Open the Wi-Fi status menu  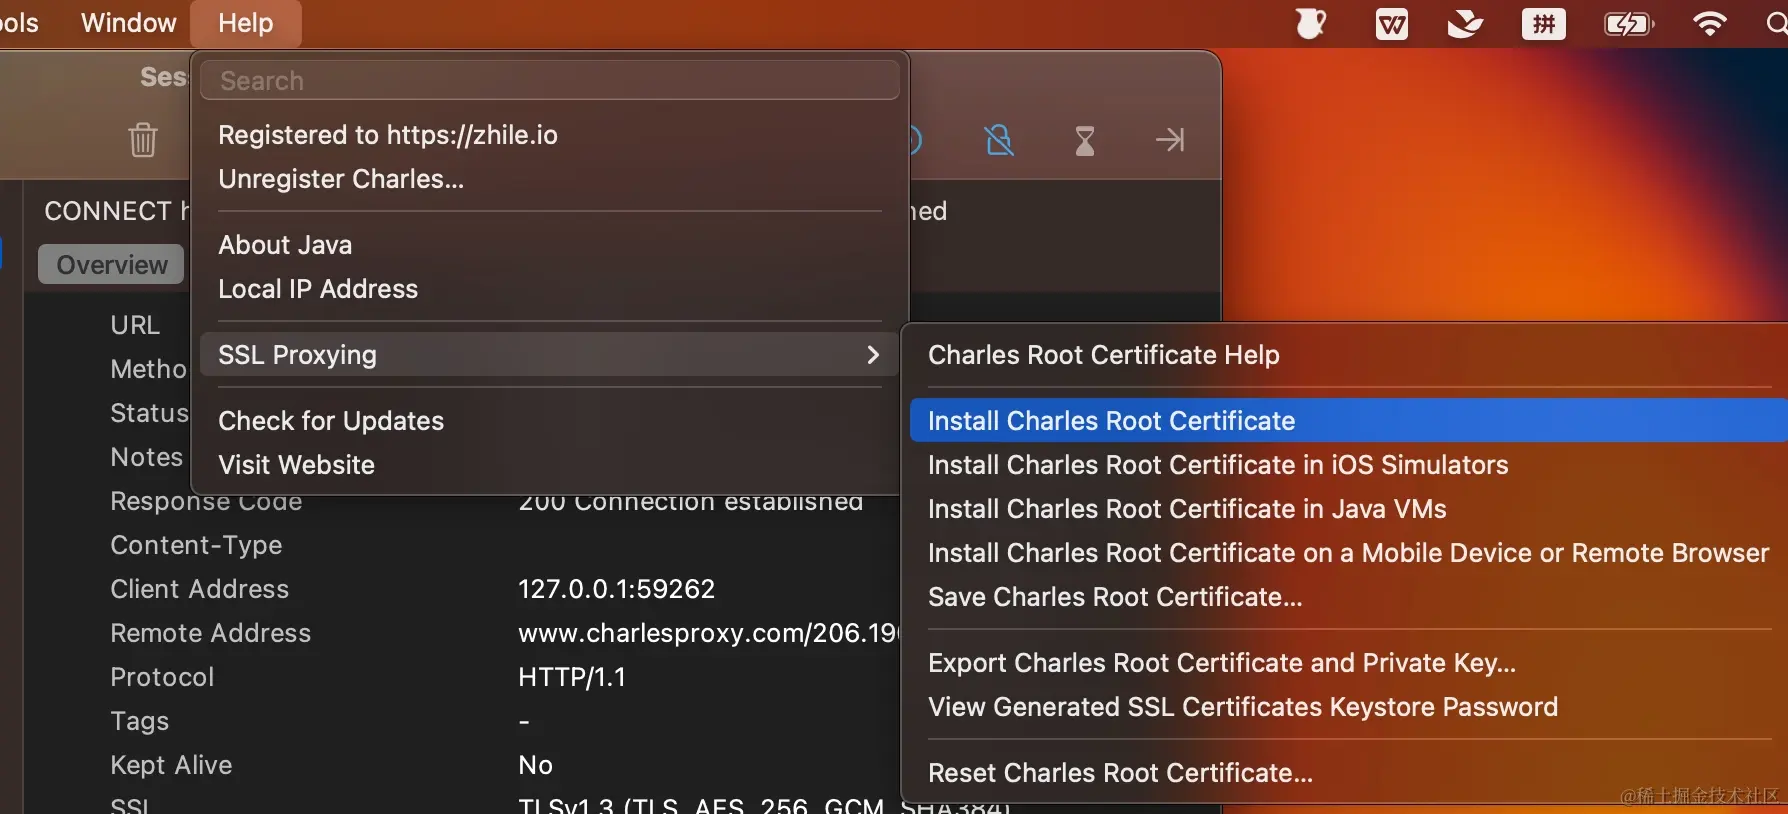(x=1710, y=24)
